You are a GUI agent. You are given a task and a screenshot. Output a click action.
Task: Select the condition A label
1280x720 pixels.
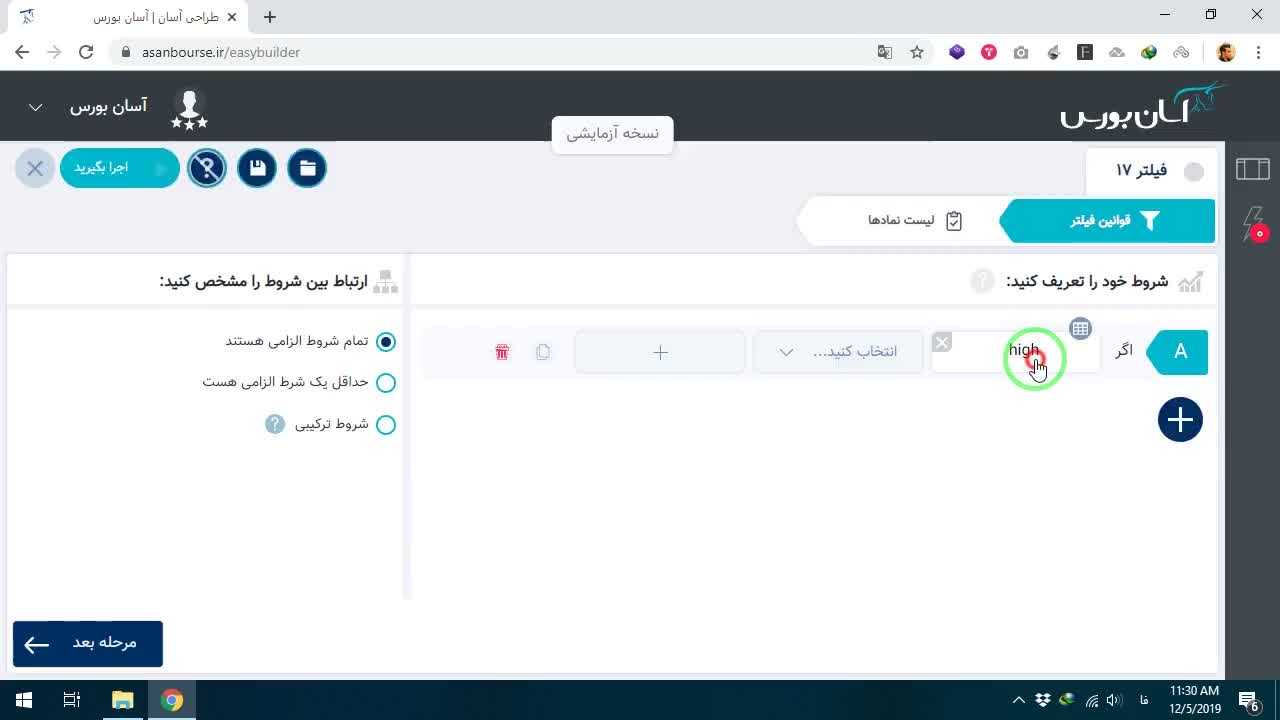[1180, 352]
